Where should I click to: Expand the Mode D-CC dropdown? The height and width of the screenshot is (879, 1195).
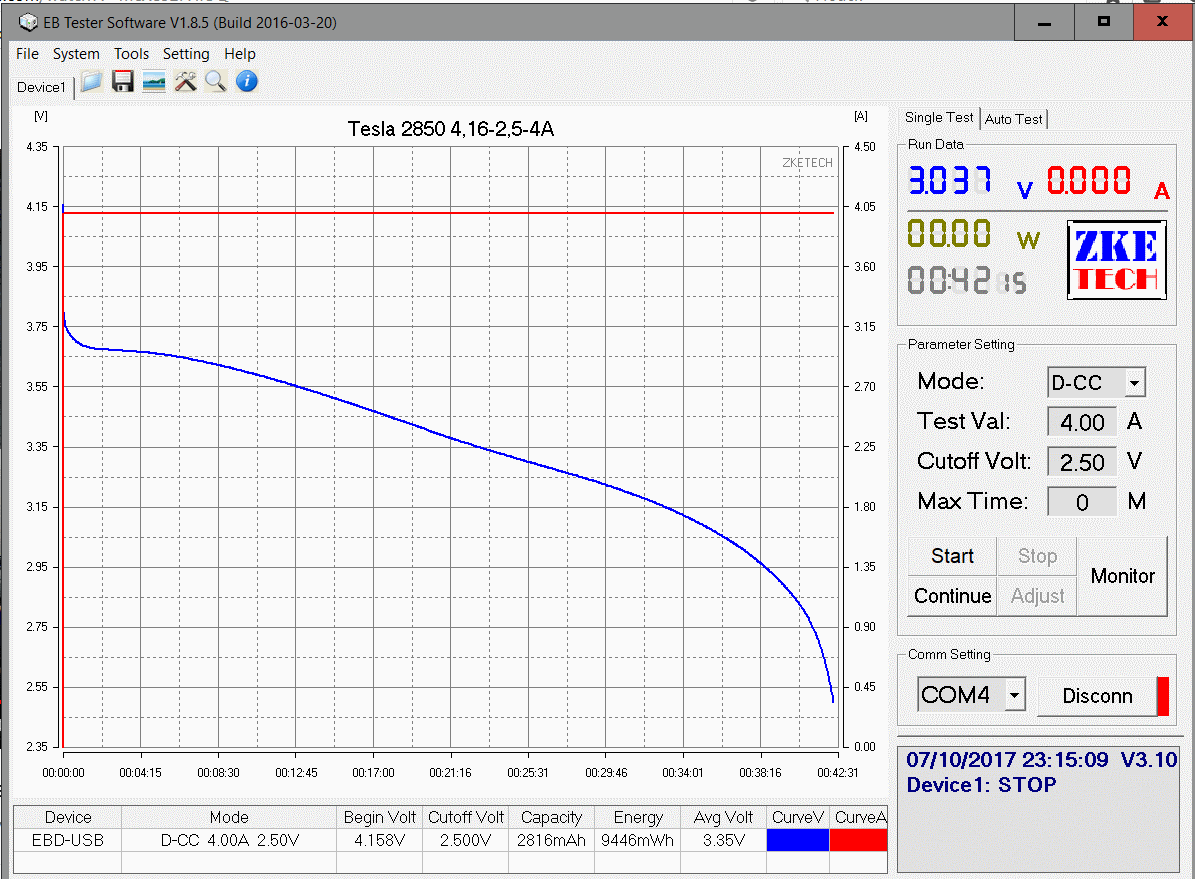(1134, 383)
